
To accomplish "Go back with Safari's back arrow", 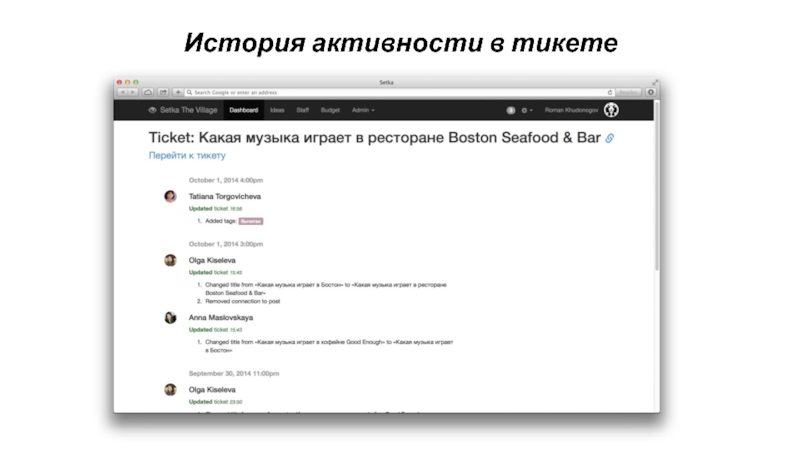I will tap(122, 92).
